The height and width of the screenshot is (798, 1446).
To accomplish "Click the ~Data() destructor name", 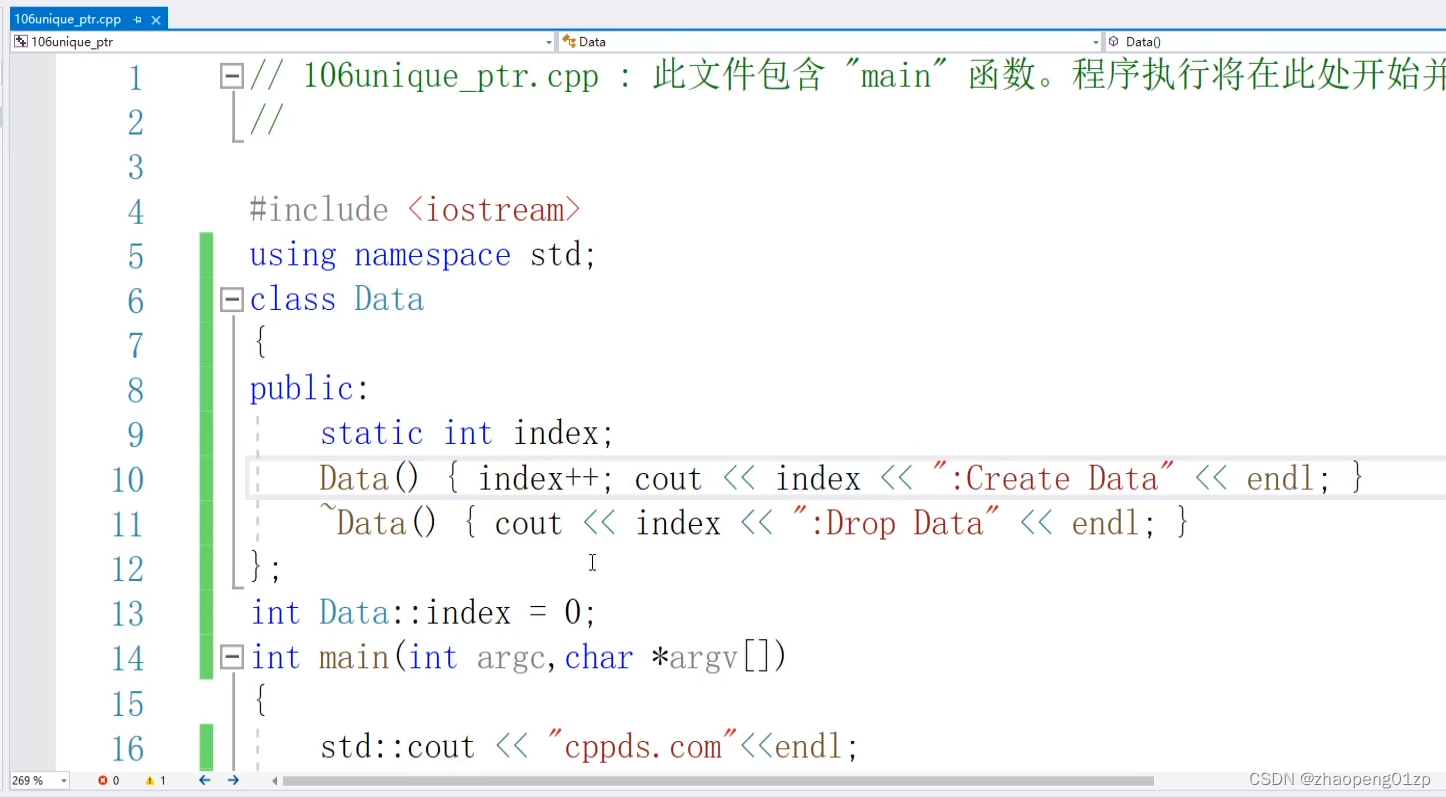I will pyautogui.click(x=378, y=523).
